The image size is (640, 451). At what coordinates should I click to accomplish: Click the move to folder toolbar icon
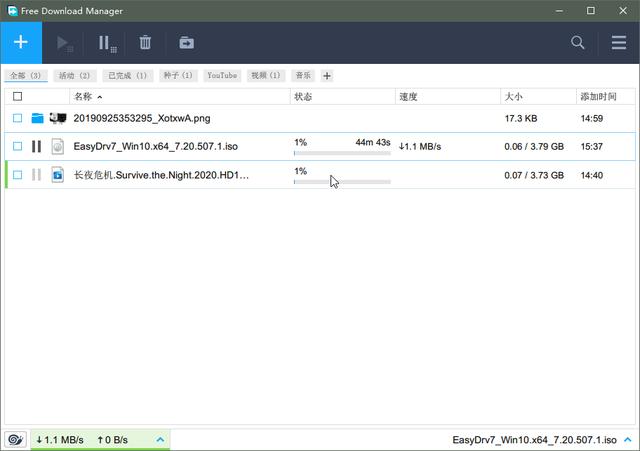point(186,42)
